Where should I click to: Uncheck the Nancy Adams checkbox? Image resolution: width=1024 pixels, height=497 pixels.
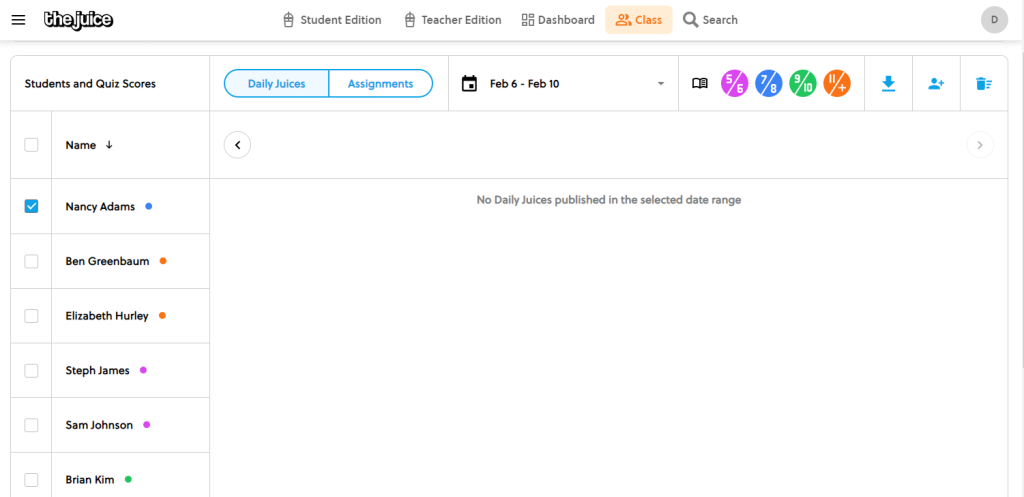[31, 206]
